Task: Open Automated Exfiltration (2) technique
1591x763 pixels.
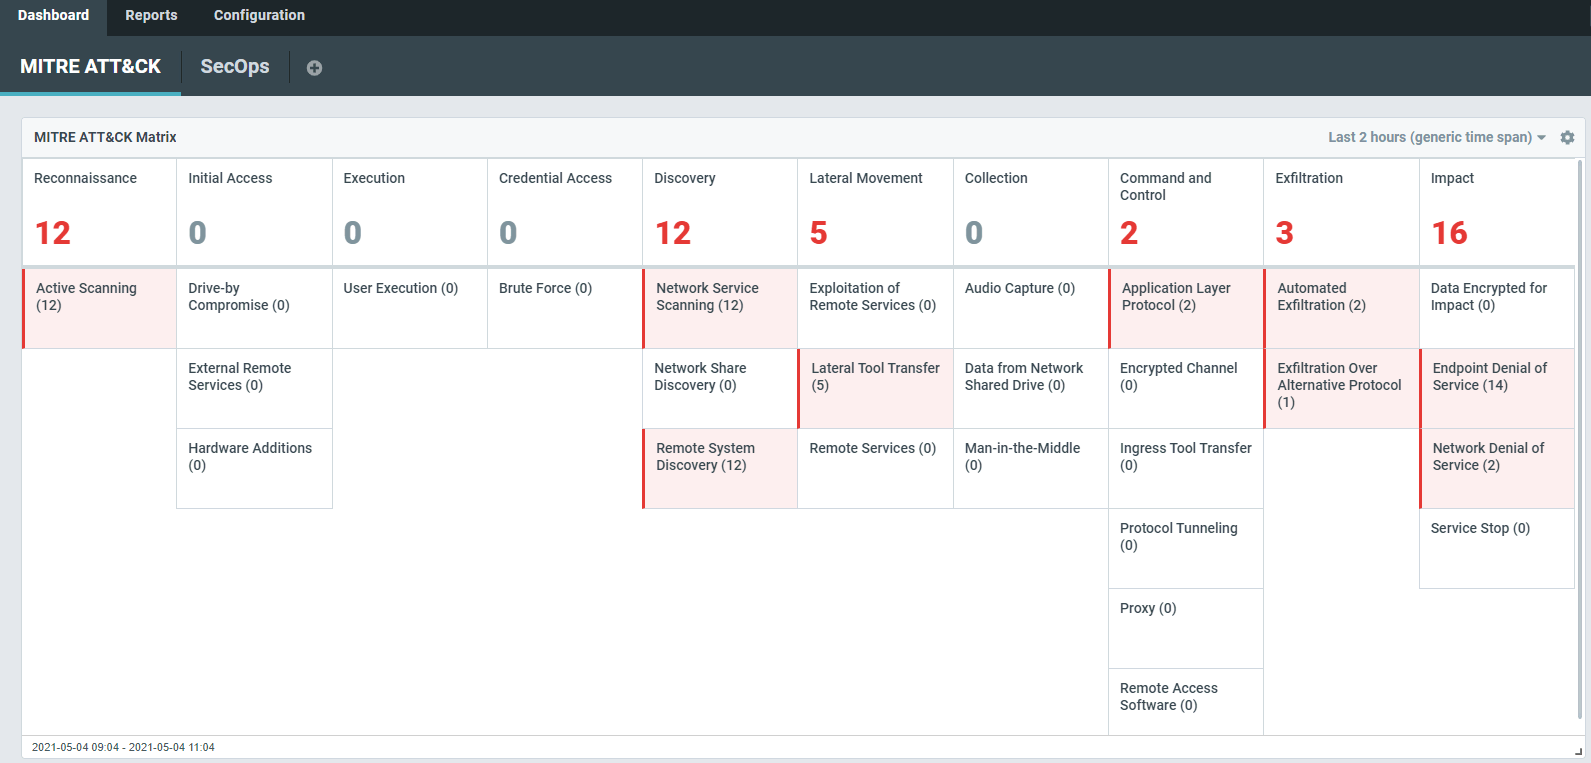Action: [x=1341, y=308]
